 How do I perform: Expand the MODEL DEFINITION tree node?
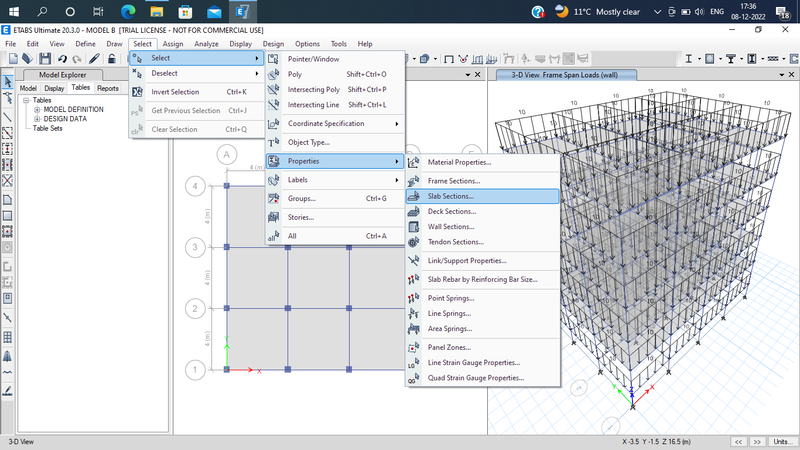coord(37,110)
